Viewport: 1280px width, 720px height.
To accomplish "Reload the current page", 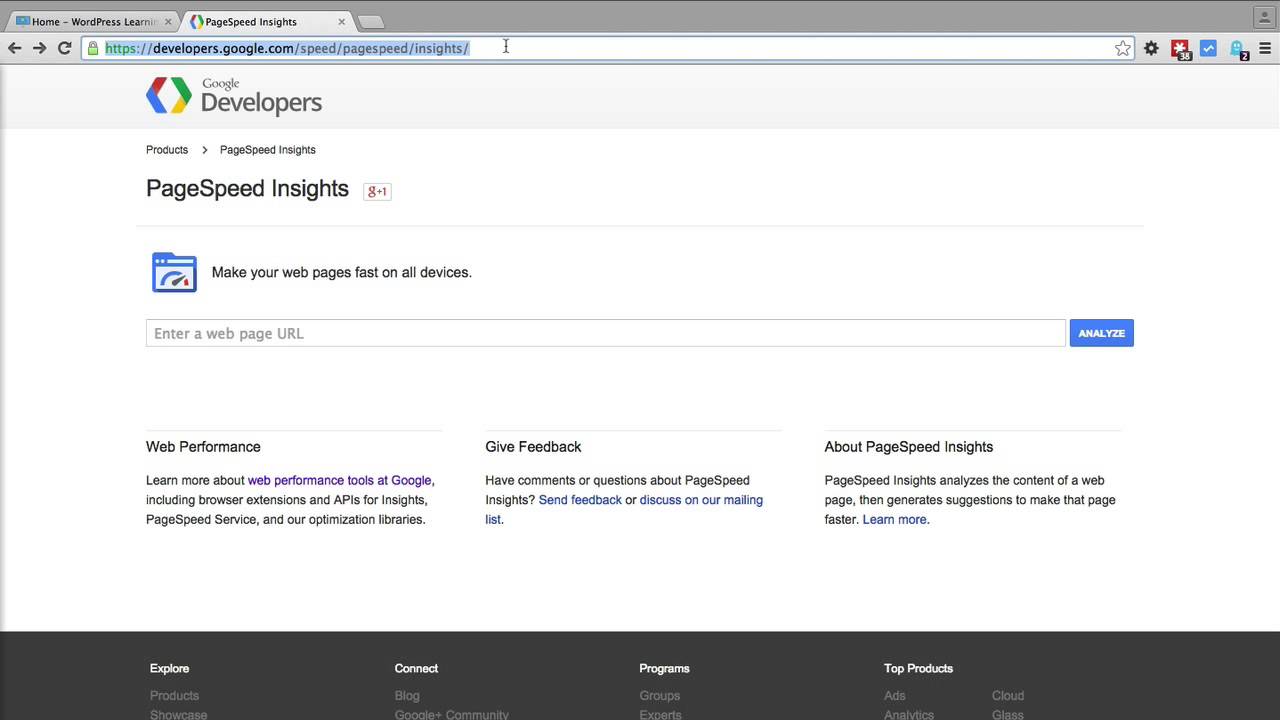I will pos(64,48).
